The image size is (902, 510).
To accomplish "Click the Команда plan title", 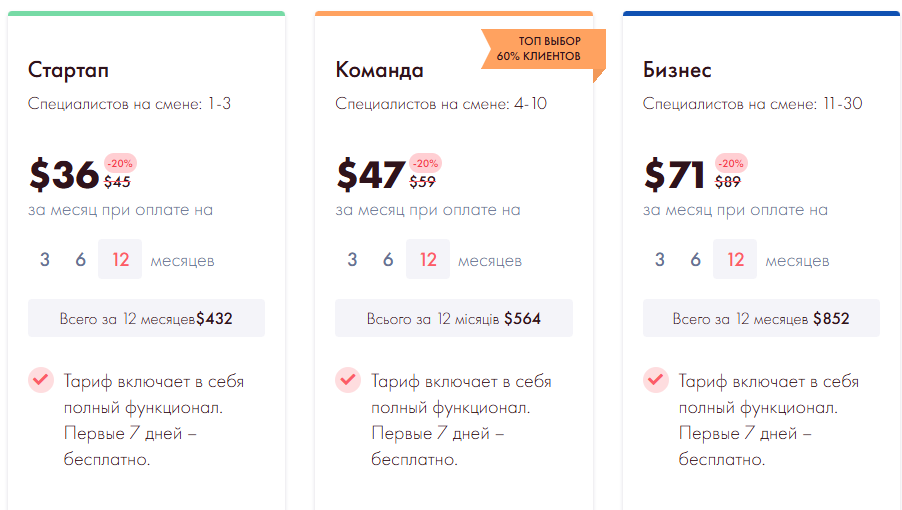I will pos(380,70).
